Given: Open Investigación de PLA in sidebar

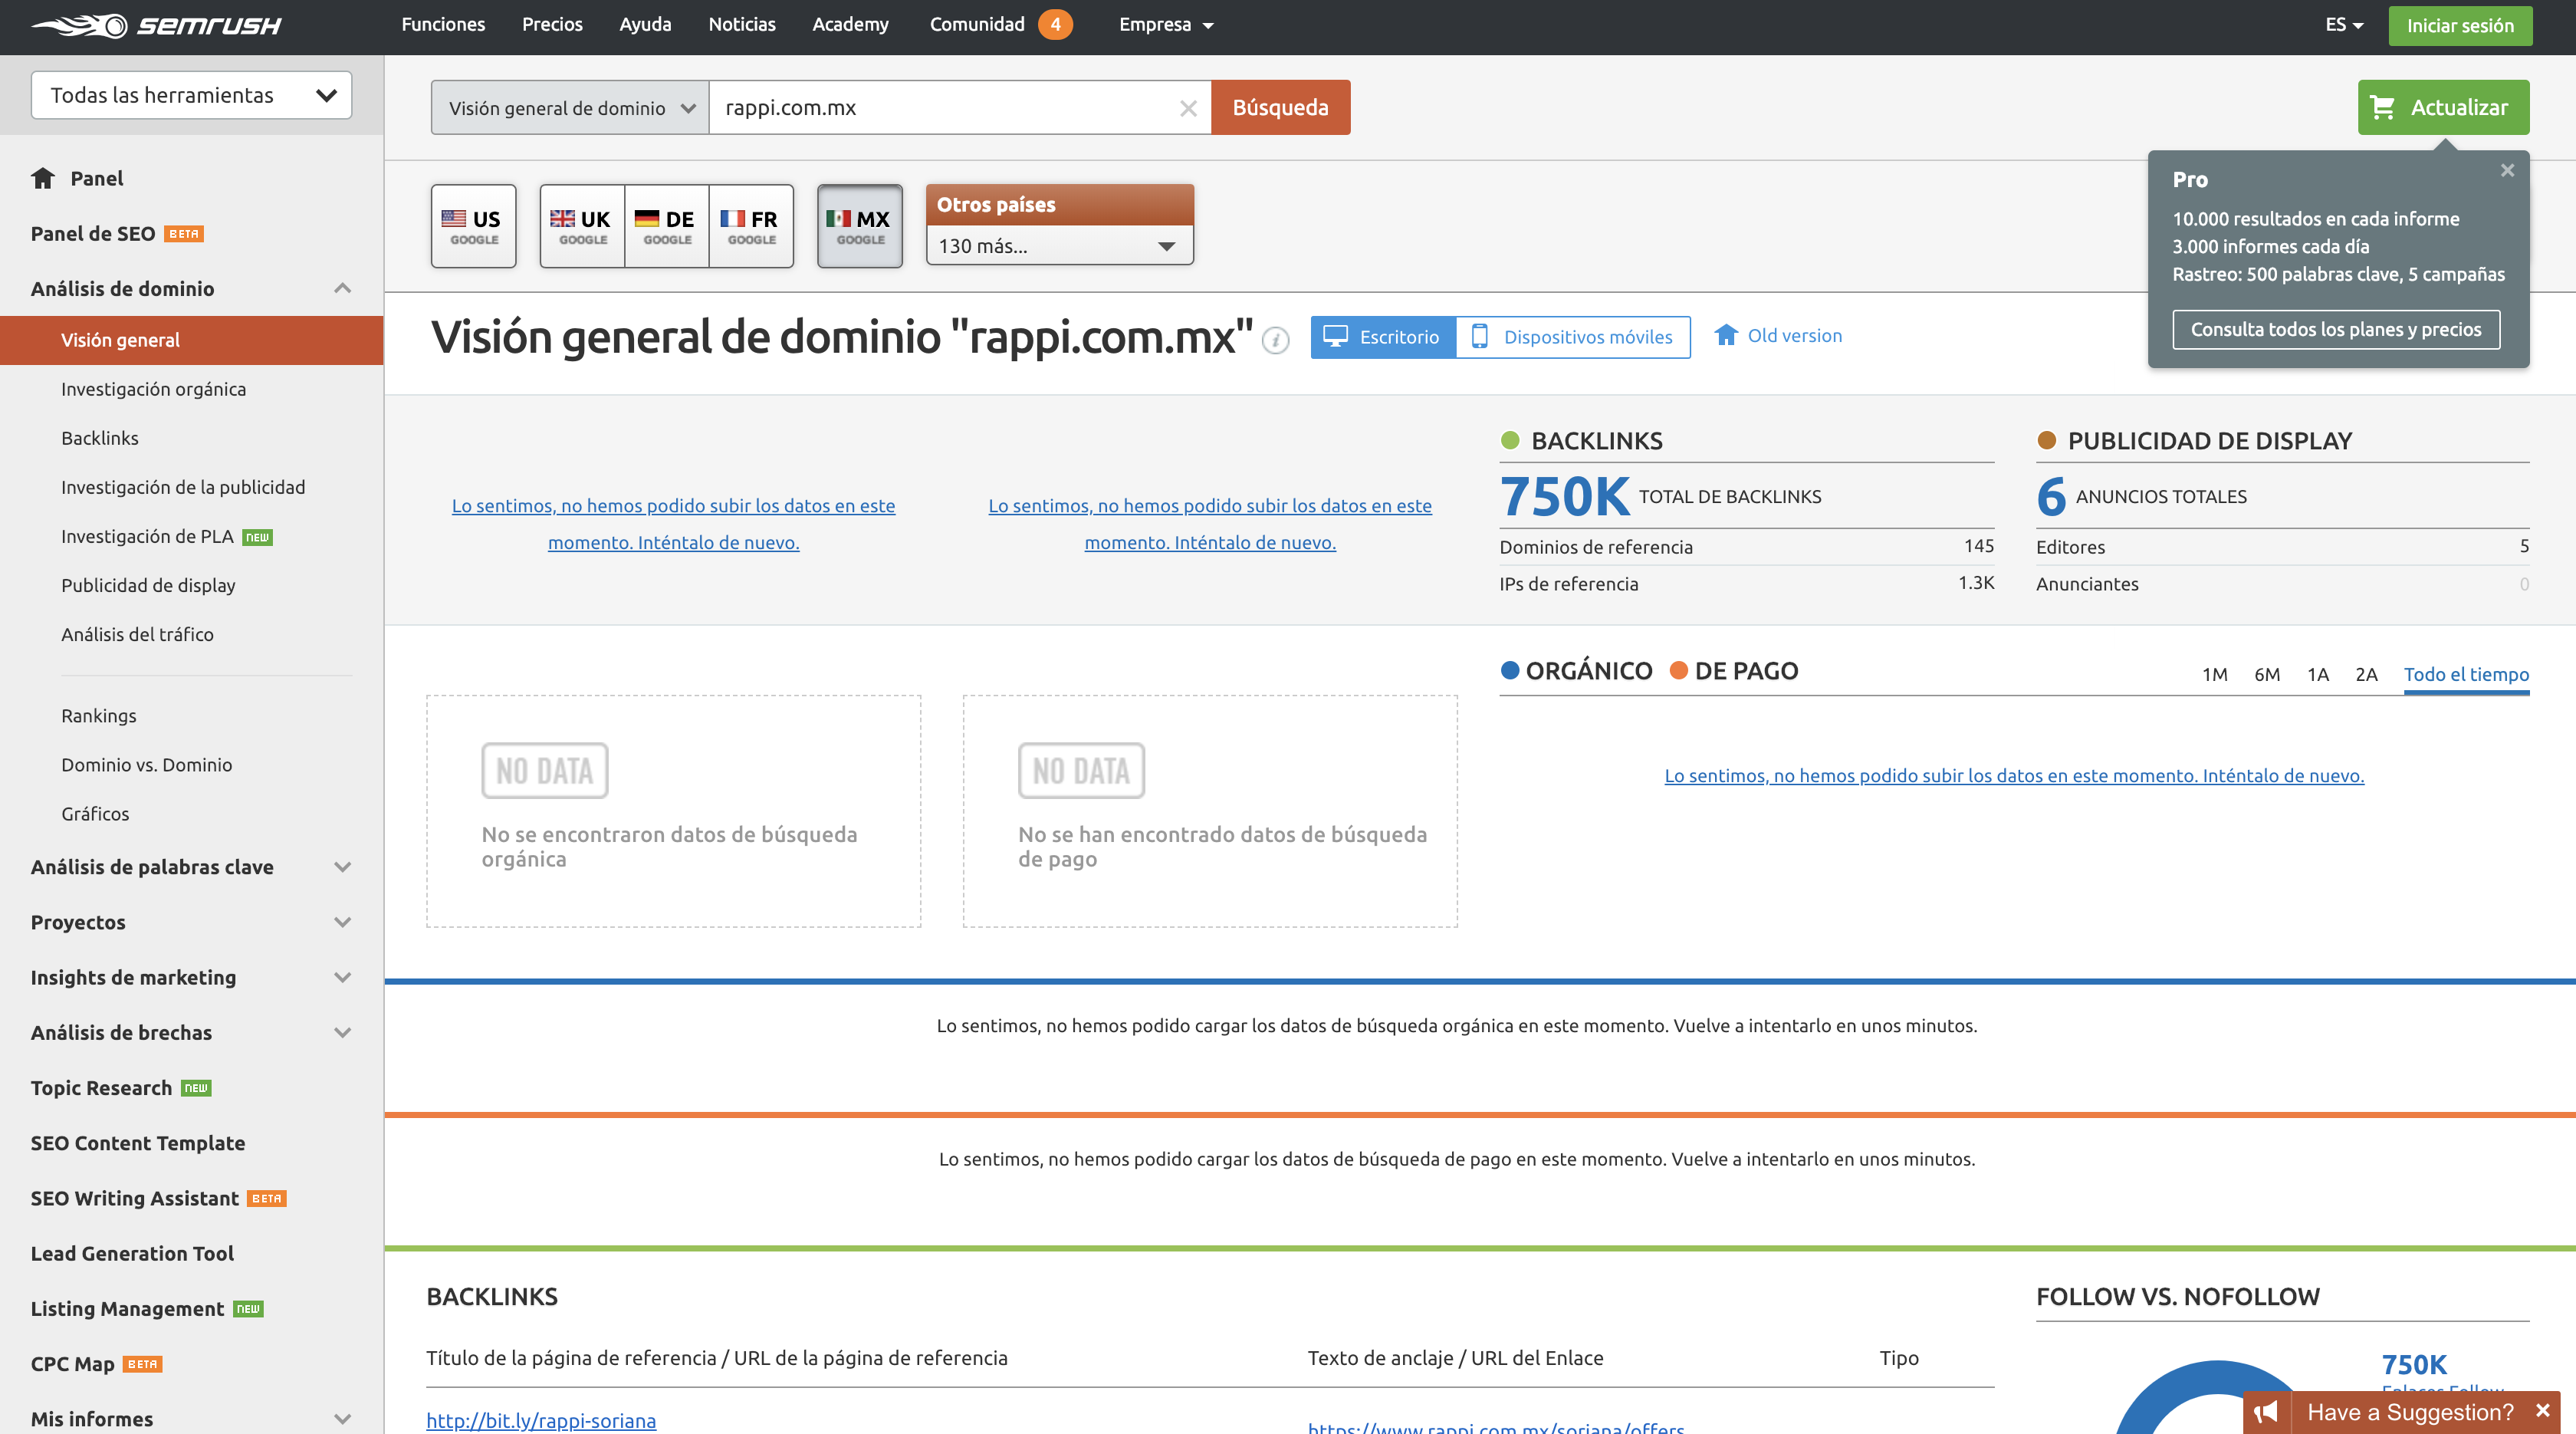Looking at the screenshot, I should (x=147, y=536).
